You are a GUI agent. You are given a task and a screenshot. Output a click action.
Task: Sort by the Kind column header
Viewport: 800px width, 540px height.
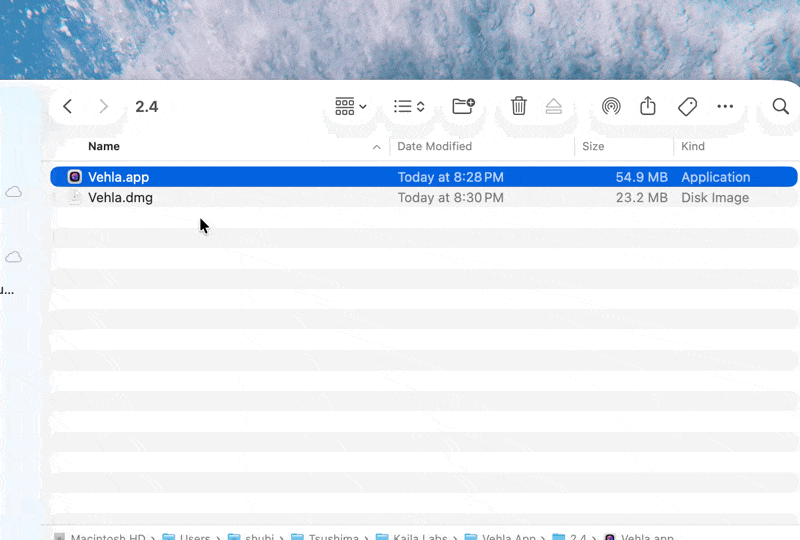[x=692, y=146]
